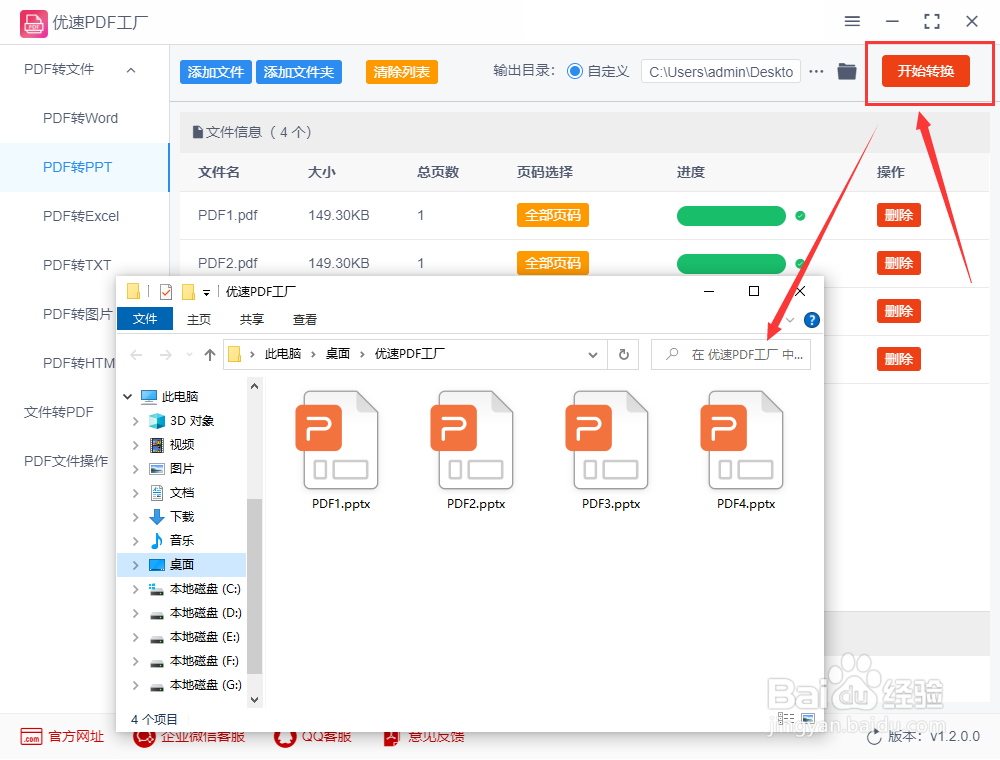The width and height of the screenshot is (1000, 760).
Task: Click navigation pane scroll down arrow
Action: [254, 699]
